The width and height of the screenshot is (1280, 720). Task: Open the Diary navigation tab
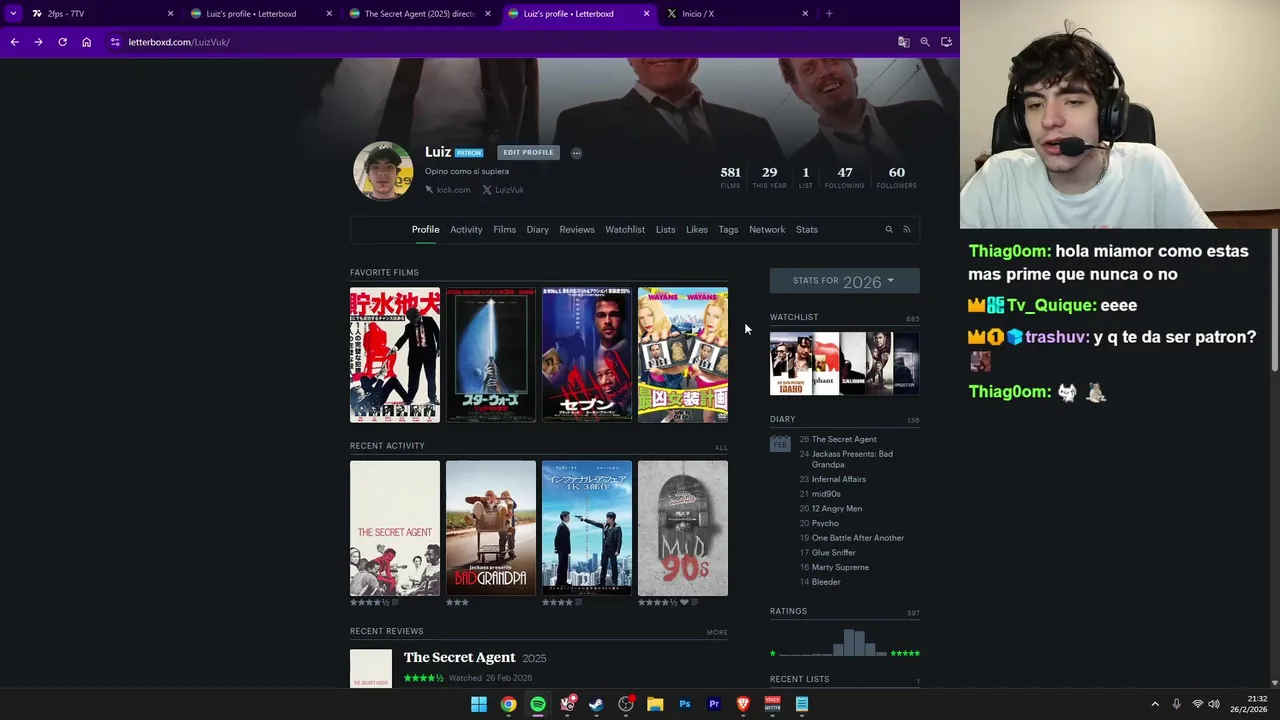pos(538,230)
